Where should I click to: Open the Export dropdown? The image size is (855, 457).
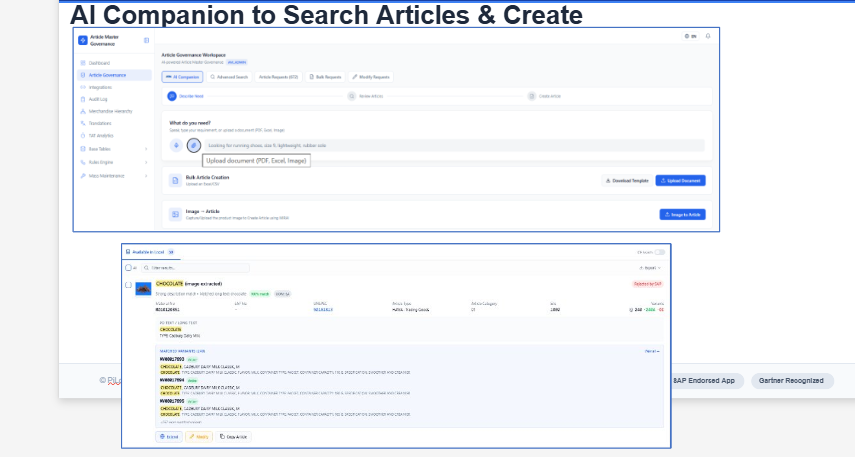(x=650, y=268)
